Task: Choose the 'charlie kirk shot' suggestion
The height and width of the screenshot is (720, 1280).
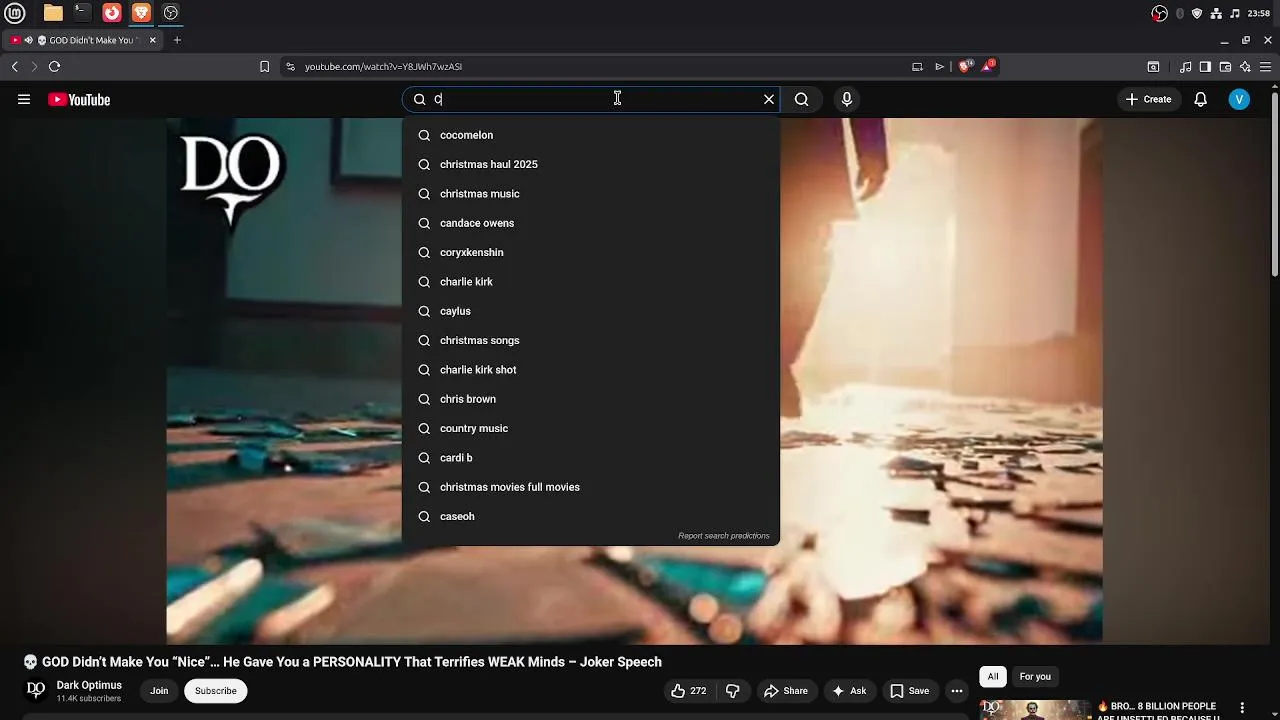Action: [x=590, y=370]
